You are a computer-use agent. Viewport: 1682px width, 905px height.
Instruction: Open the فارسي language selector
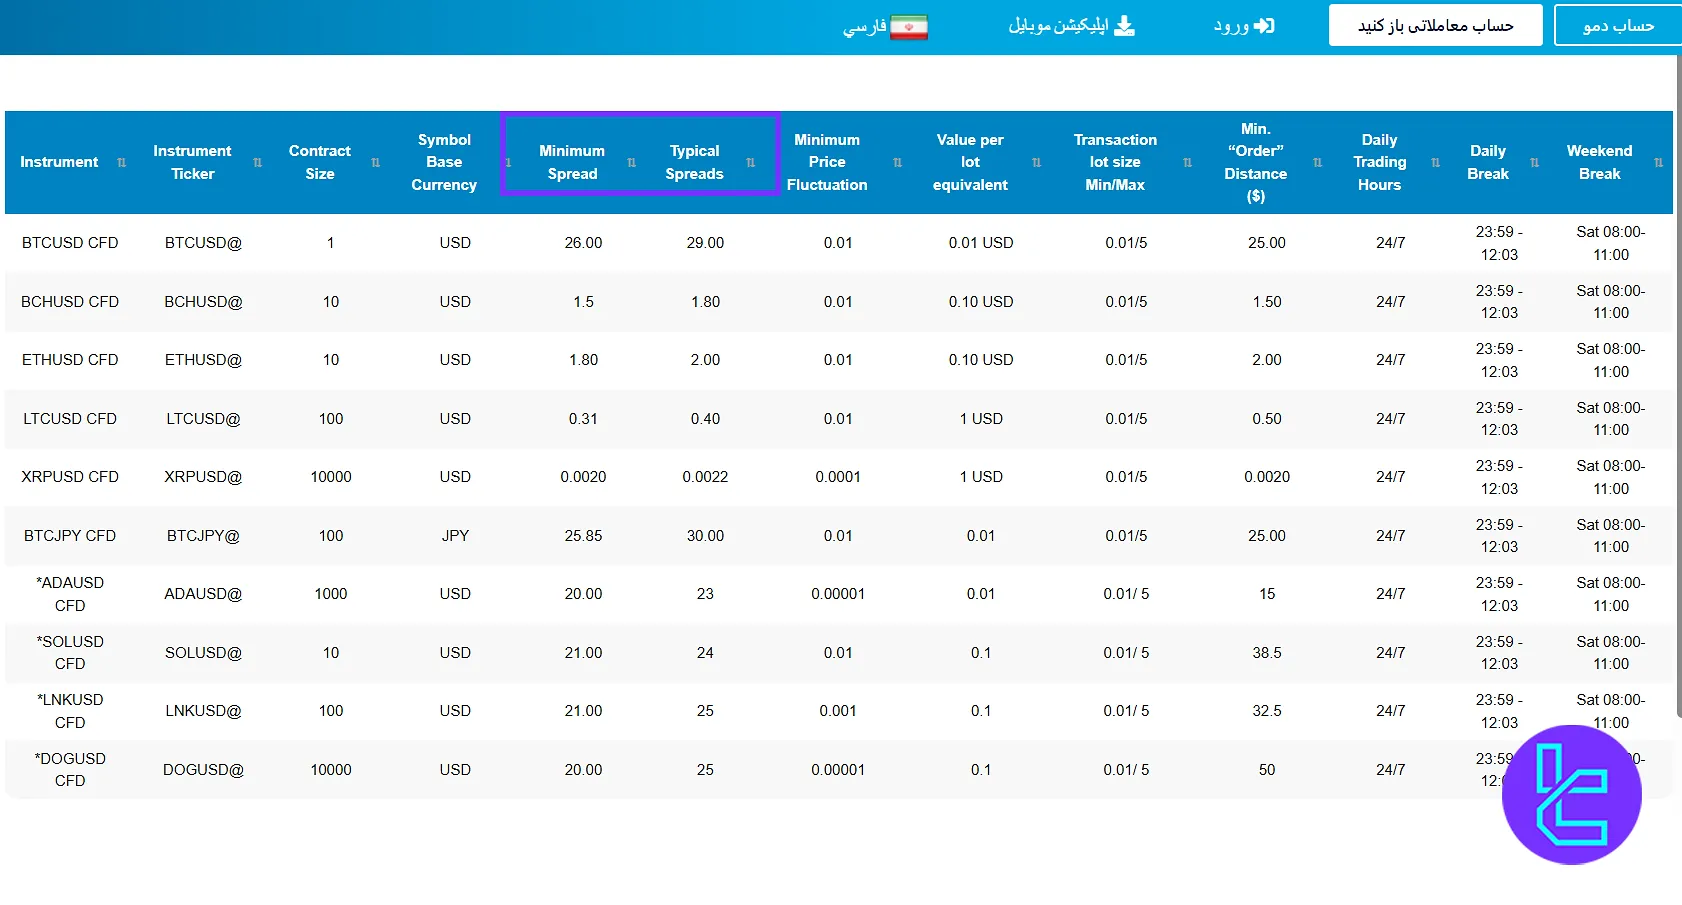coord(865,27)
